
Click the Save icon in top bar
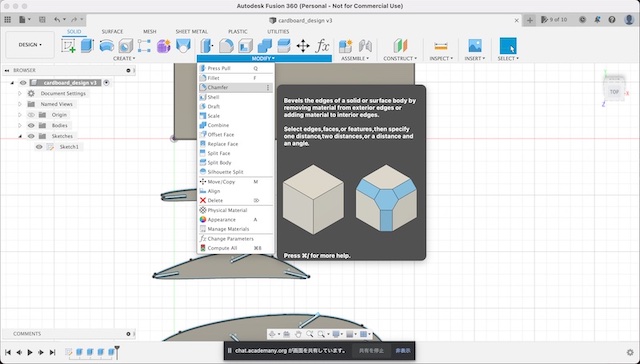(x=42, y=20)
